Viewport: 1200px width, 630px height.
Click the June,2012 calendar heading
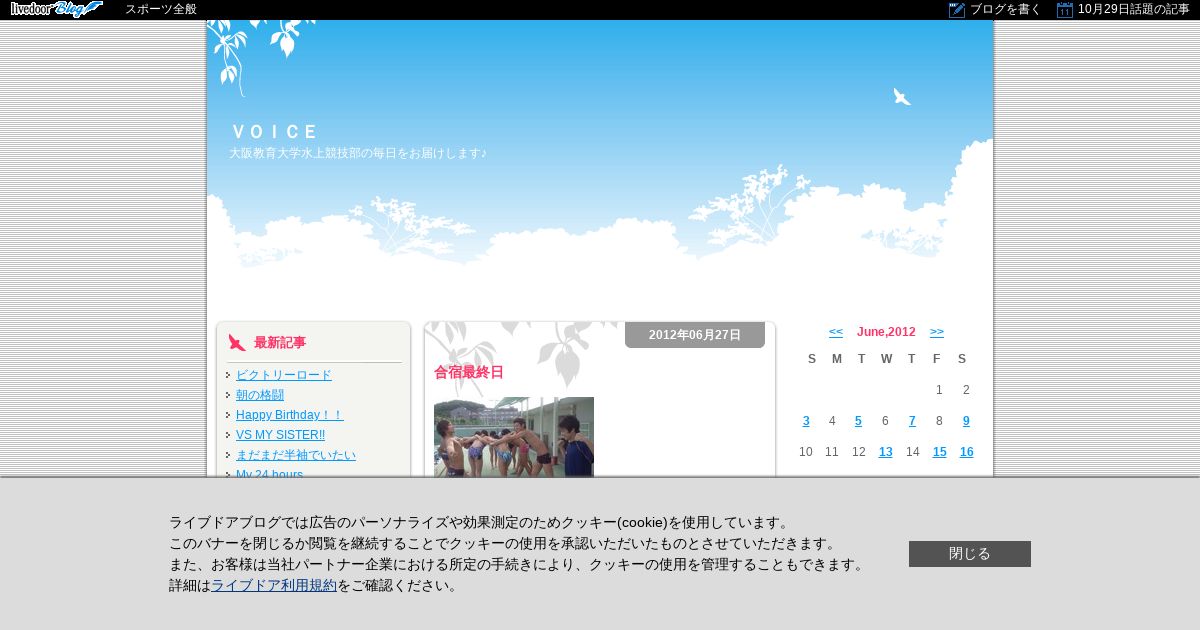coord(886,332)
